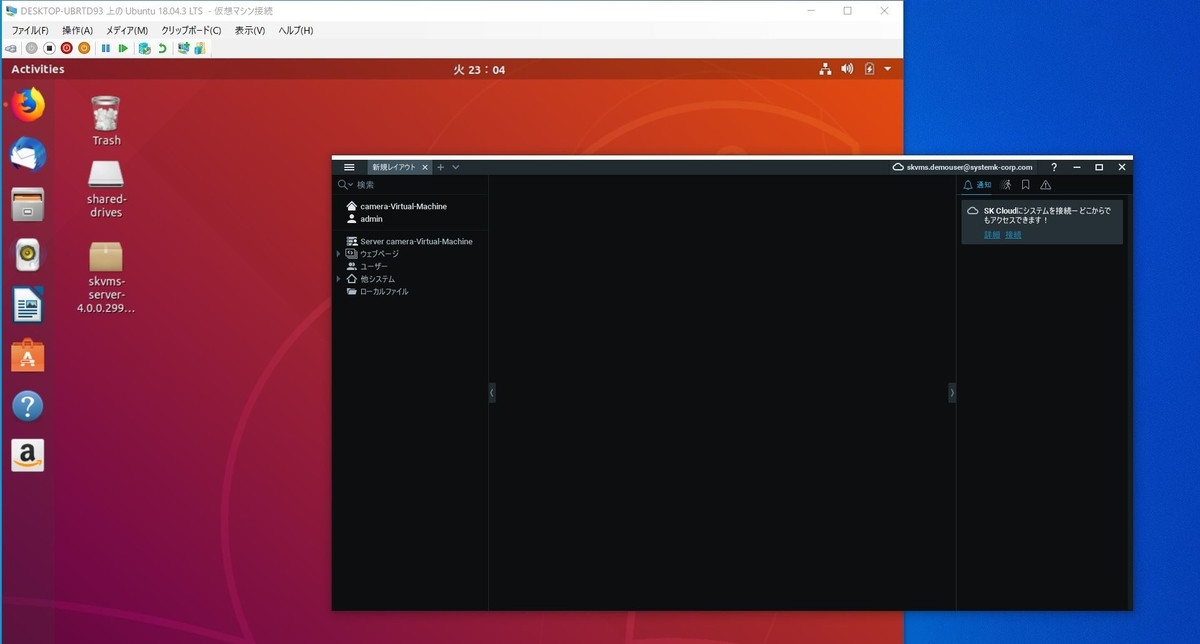Open the ヘルプ(H) menu

point(295,31)
